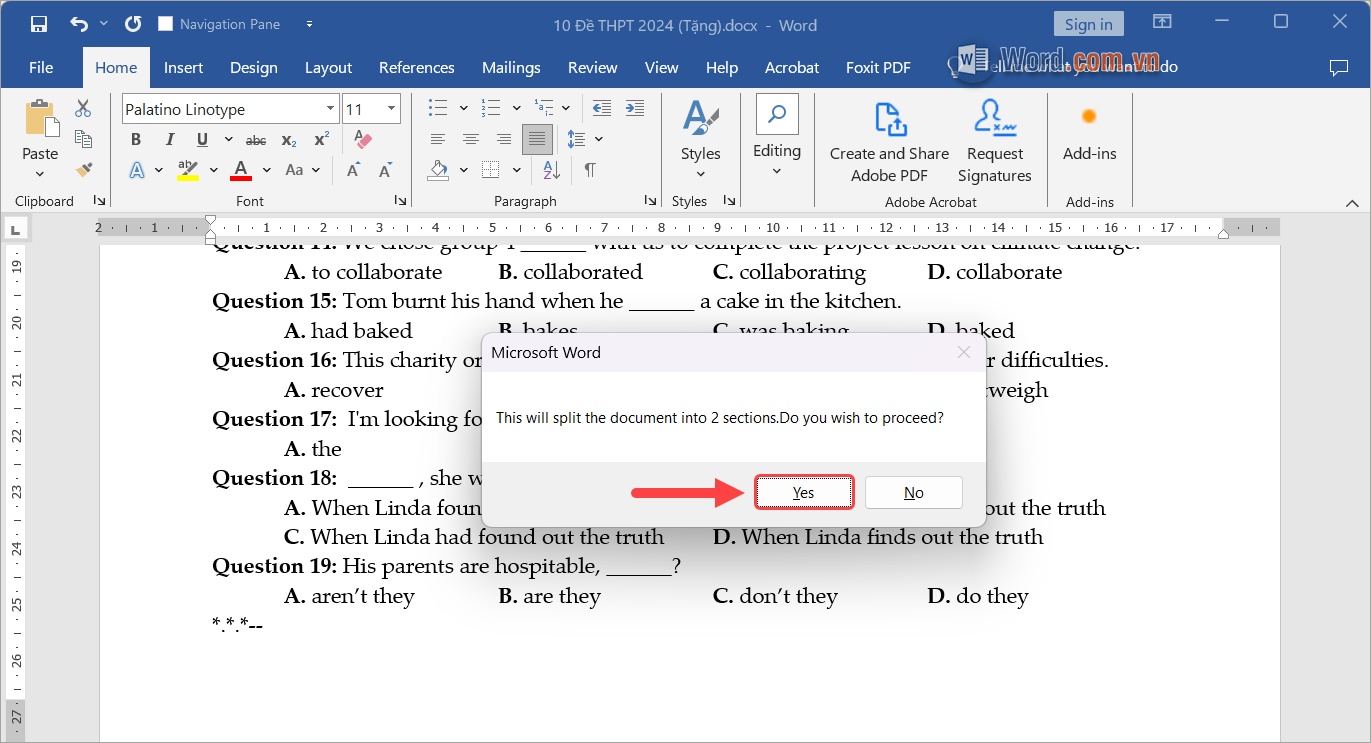Click the Show/Hide paragraph marks icon
Screen dimensions: 1371x743
pos(590,170)
